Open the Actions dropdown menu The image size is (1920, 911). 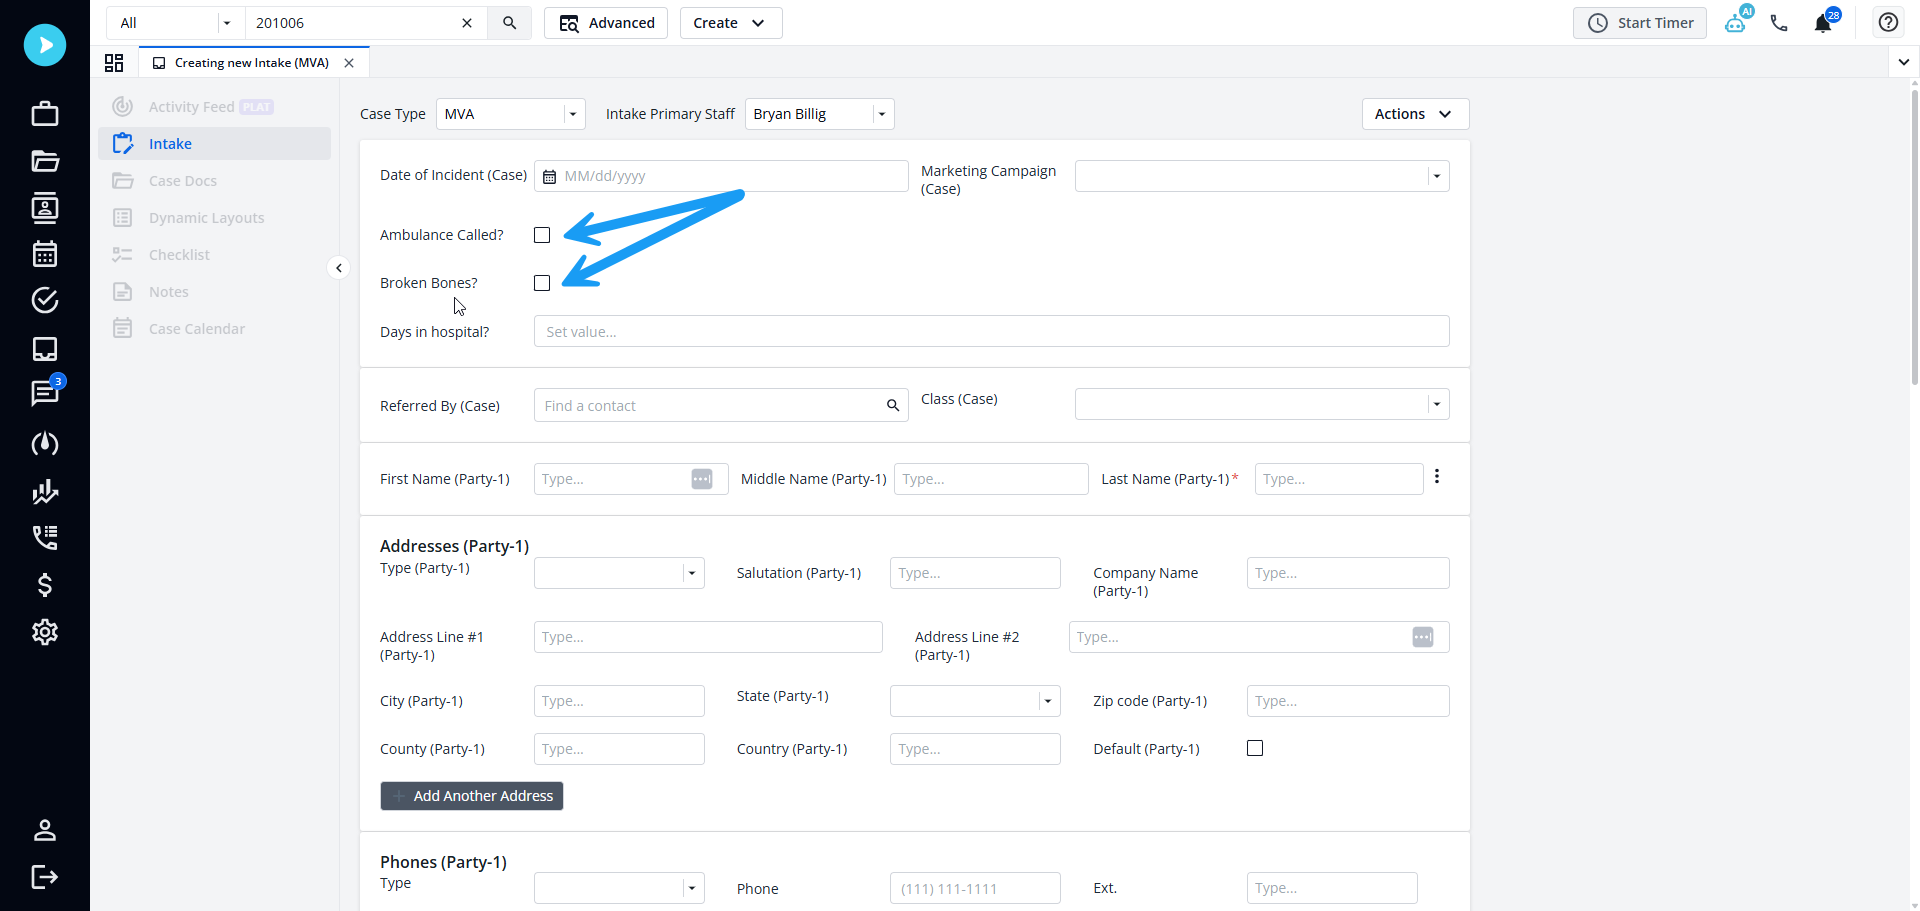point(1415,114)
